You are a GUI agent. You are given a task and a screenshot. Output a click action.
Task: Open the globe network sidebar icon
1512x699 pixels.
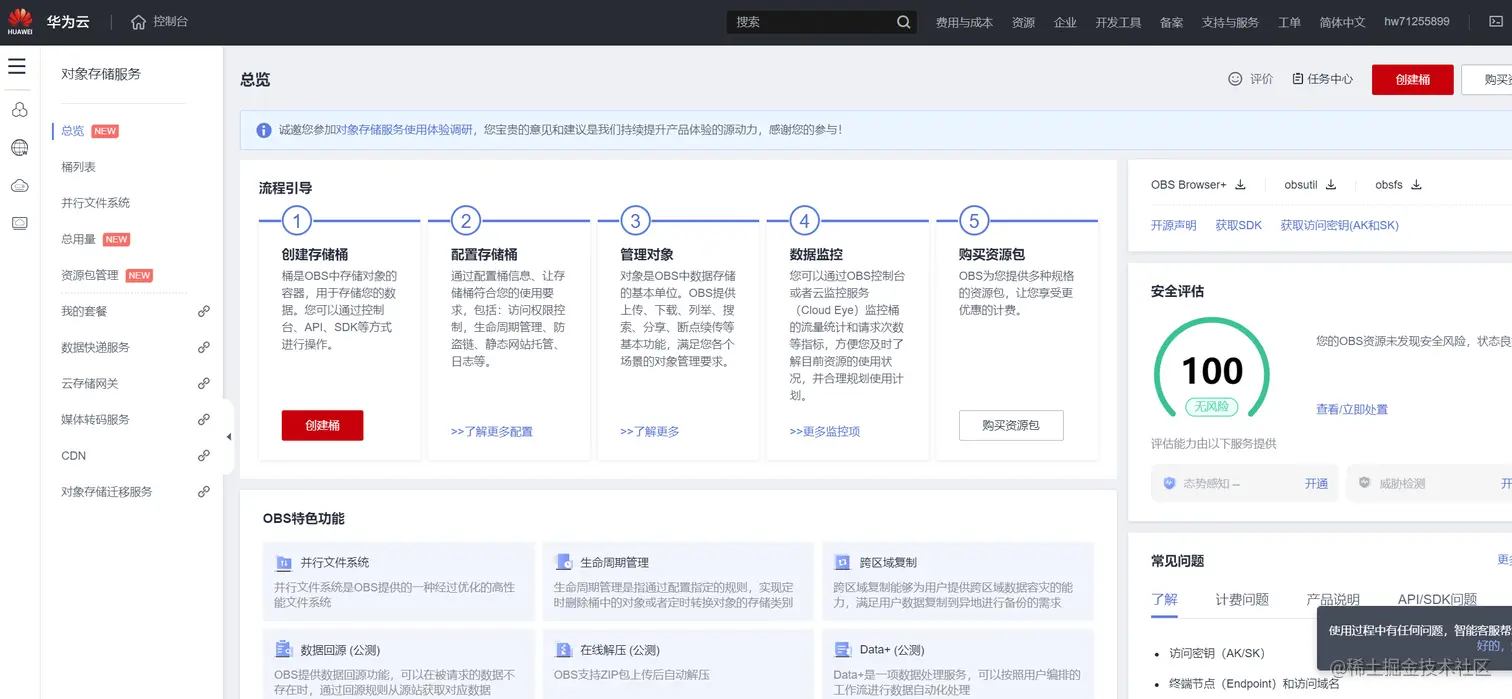[19, 148]
